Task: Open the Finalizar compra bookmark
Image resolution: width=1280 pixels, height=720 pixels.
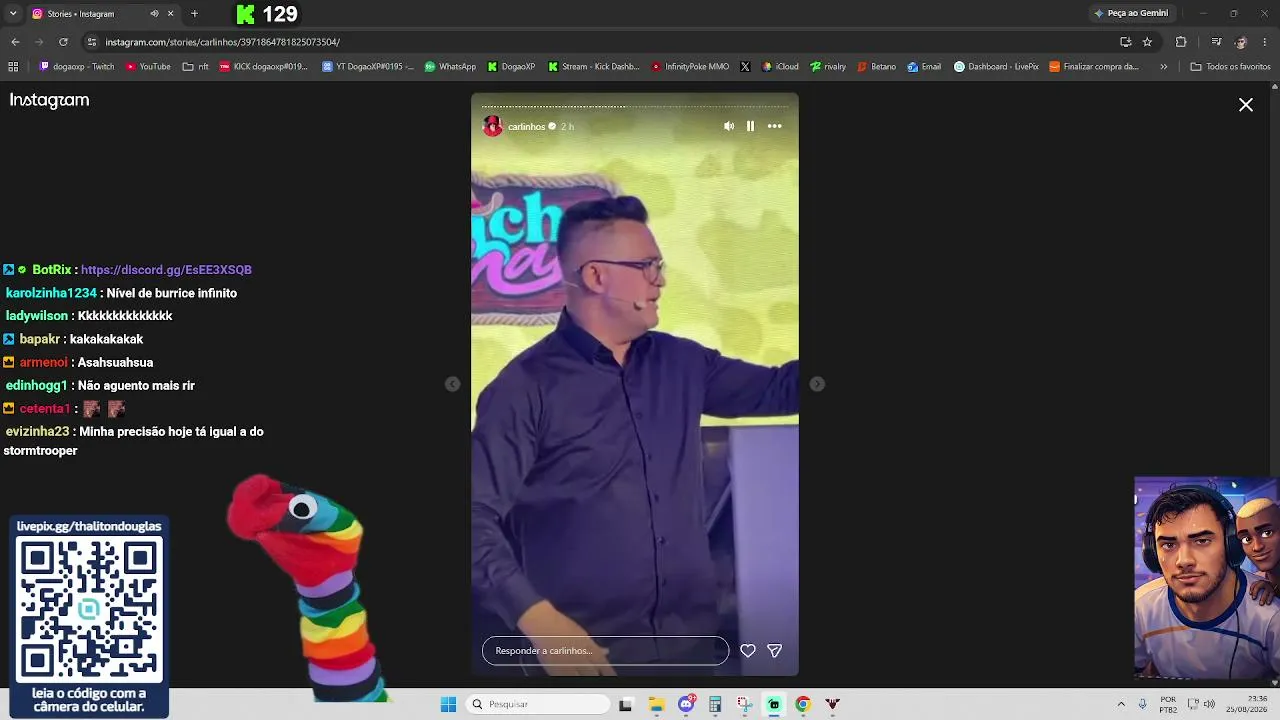Action: click(1094, 67)
